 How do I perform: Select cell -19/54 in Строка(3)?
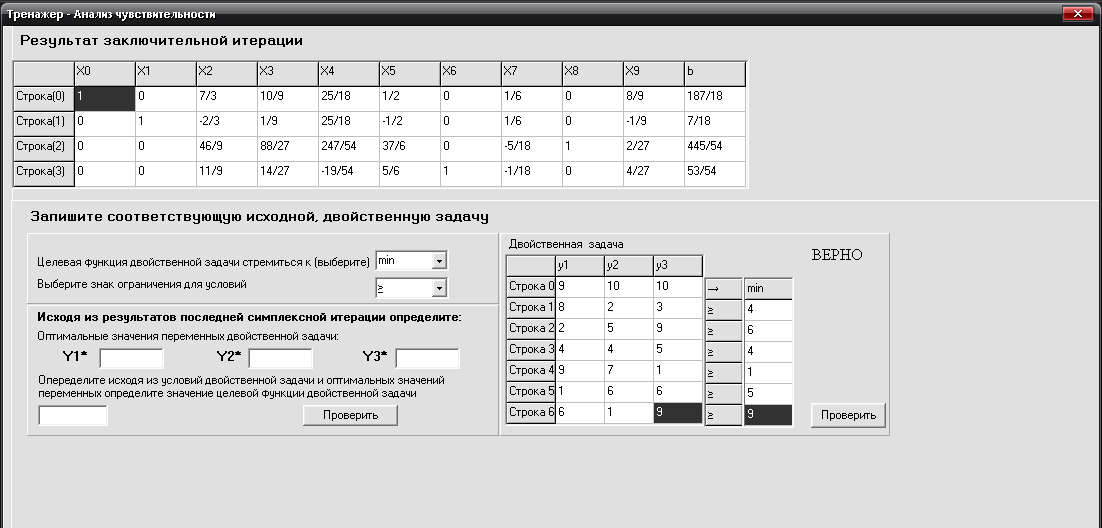coord(349,174)
